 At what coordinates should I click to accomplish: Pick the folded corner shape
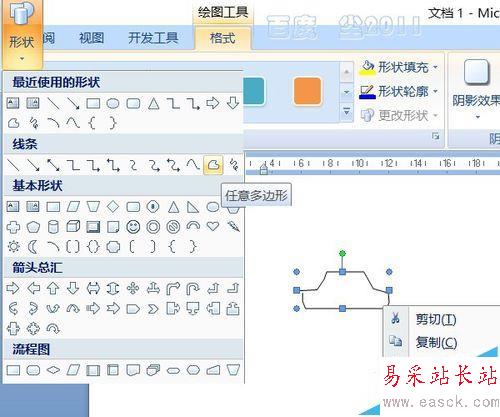tap(113, 227)
